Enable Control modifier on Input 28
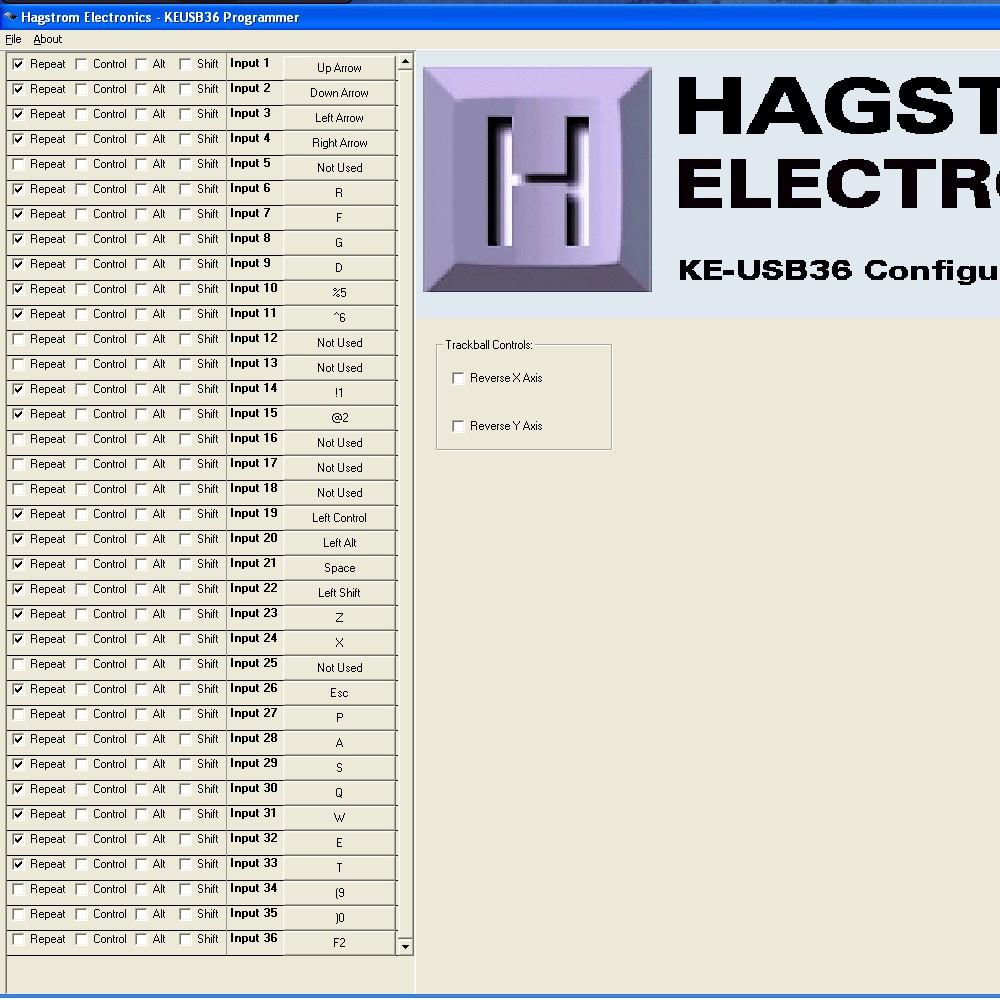 [81, 739]
